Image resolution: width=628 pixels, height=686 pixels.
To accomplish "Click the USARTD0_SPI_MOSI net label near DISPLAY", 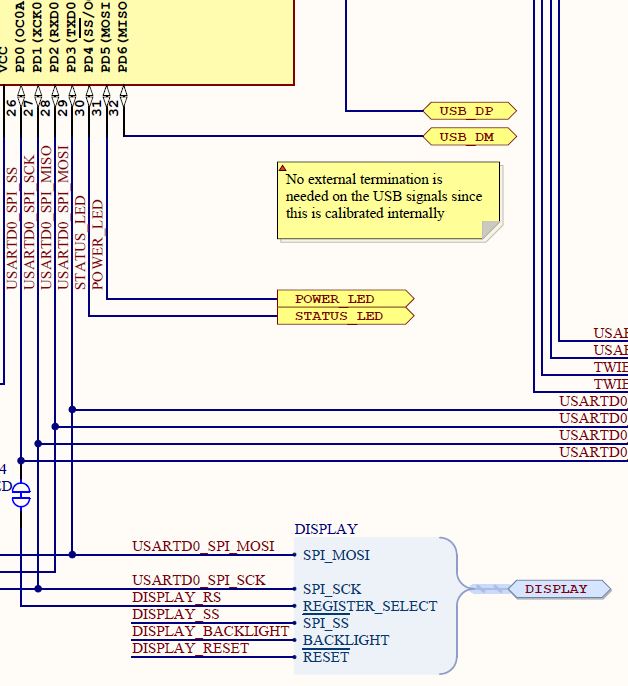I will tap(203, 546).
